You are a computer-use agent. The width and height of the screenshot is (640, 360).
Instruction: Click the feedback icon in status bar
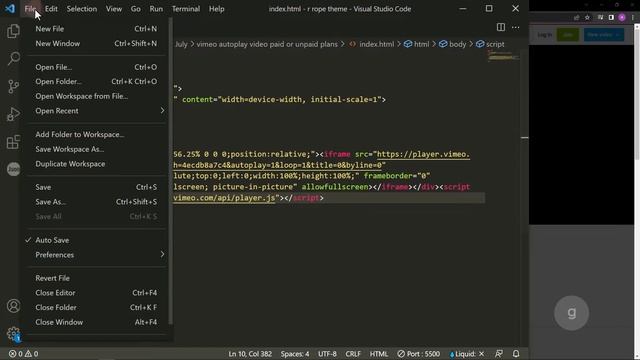[498, 354]
